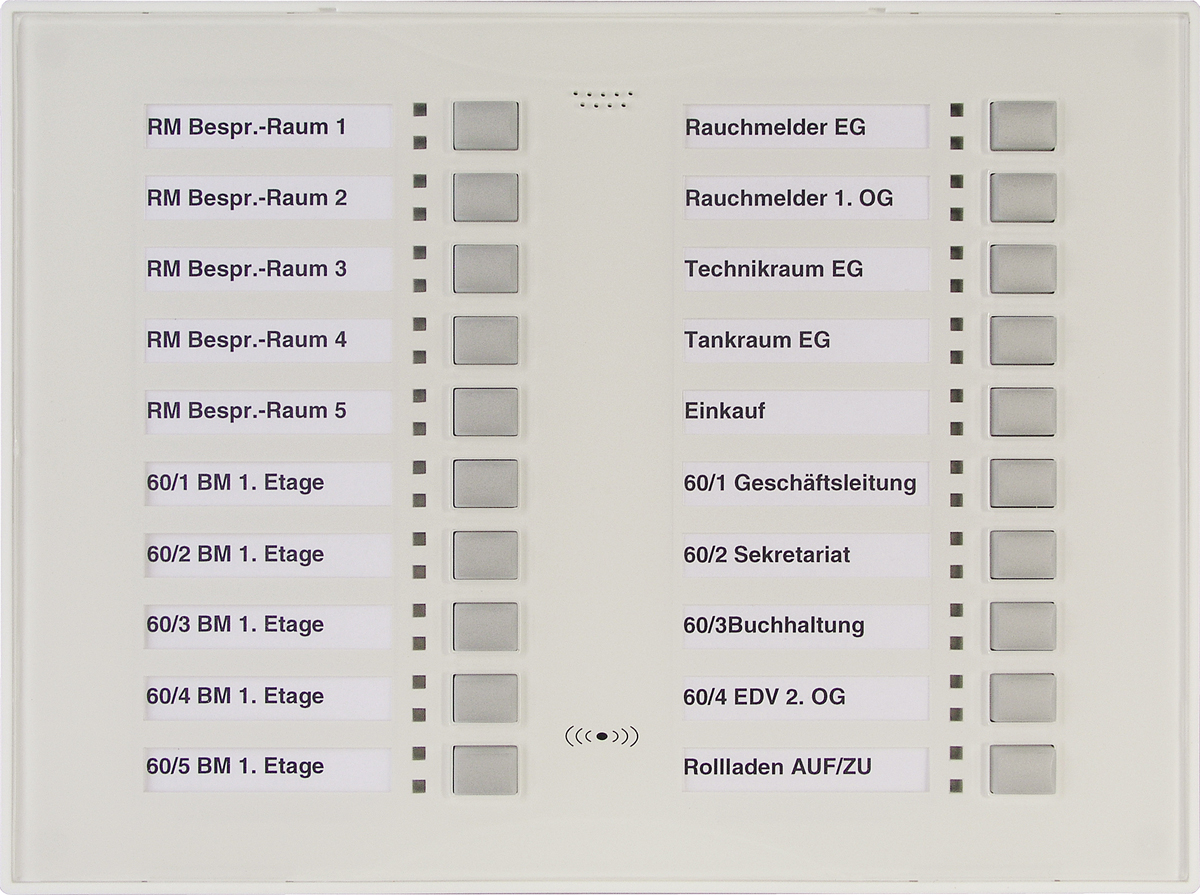
Task: Push the 60/4 EDV 2. OG button
Action: coord(1023,698)
